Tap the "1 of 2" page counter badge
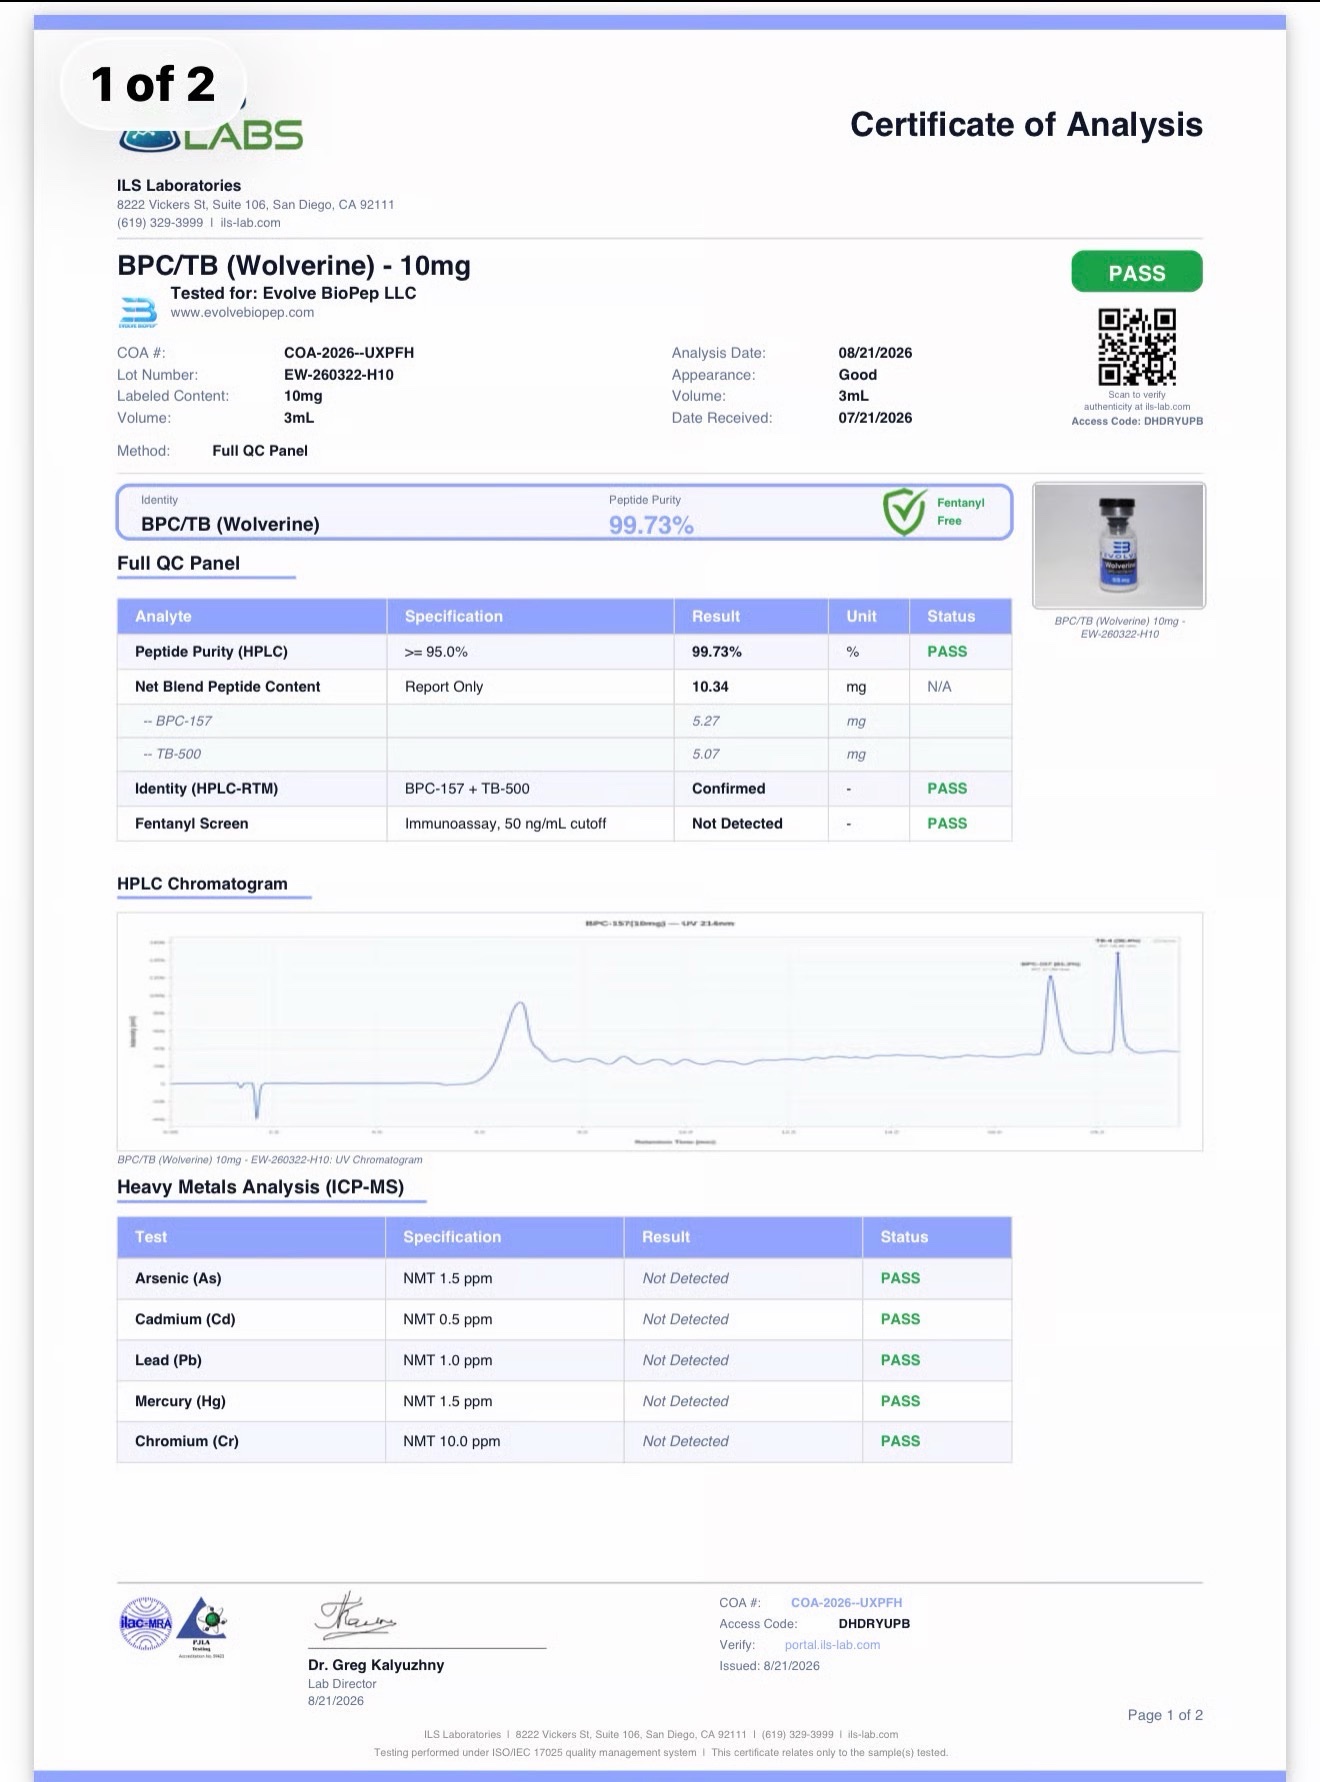 [x=153, y=84]
